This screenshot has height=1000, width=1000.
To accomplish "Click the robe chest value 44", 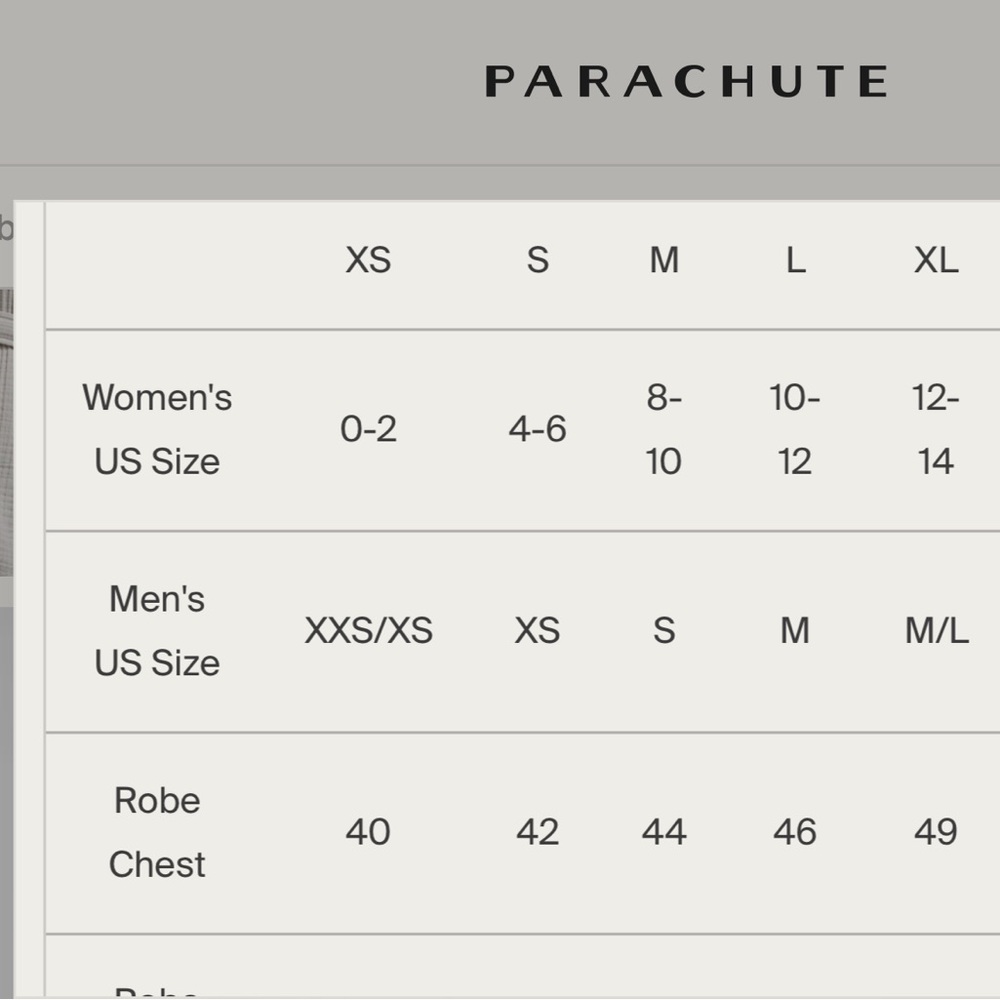I will pyautogui.click(x=664, y=832).
